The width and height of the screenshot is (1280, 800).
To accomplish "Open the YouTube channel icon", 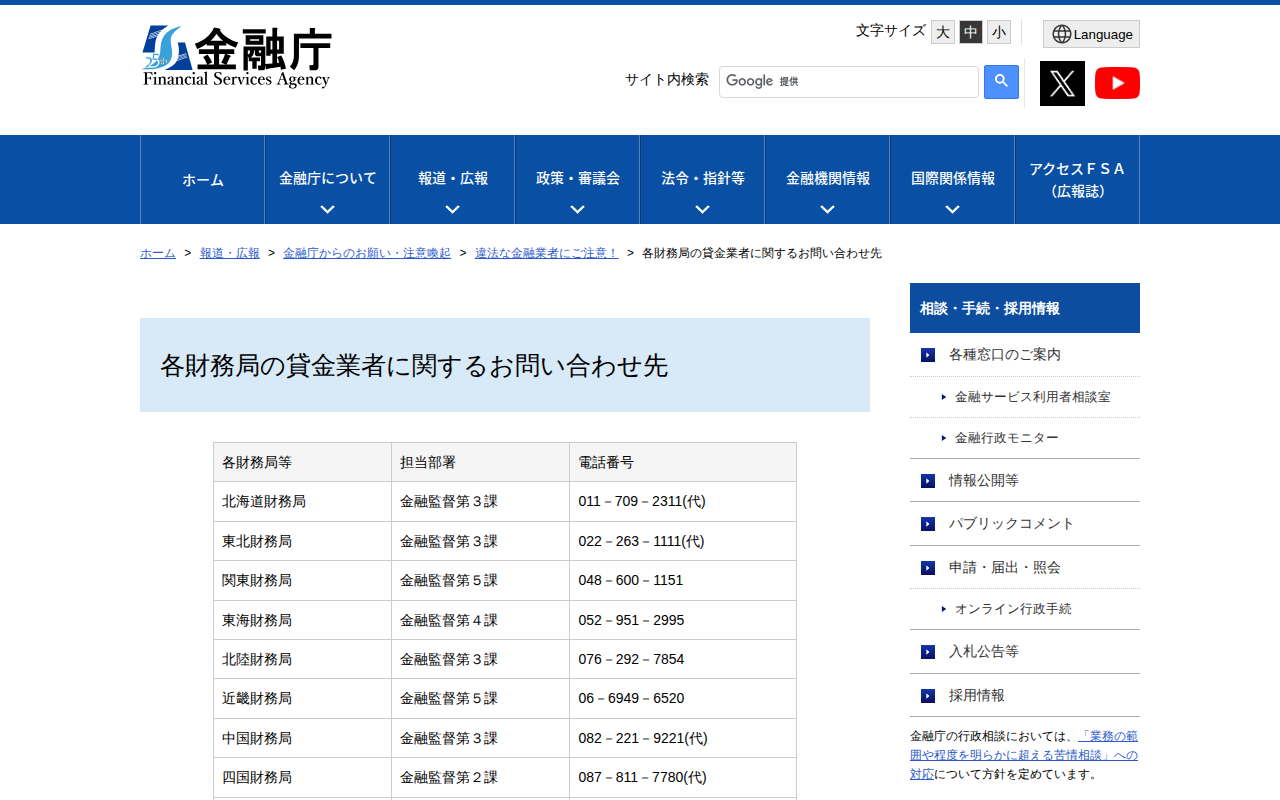I will 1117,83.
